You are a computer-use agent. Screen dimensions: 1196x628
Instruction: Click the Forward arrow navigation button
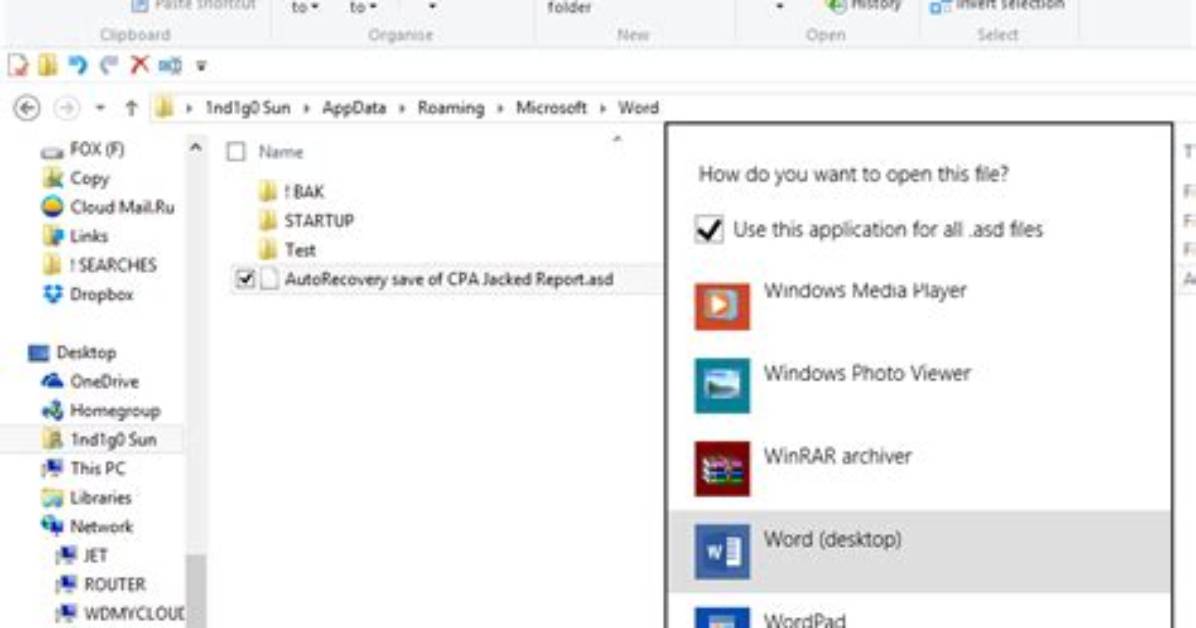point(66,108)
